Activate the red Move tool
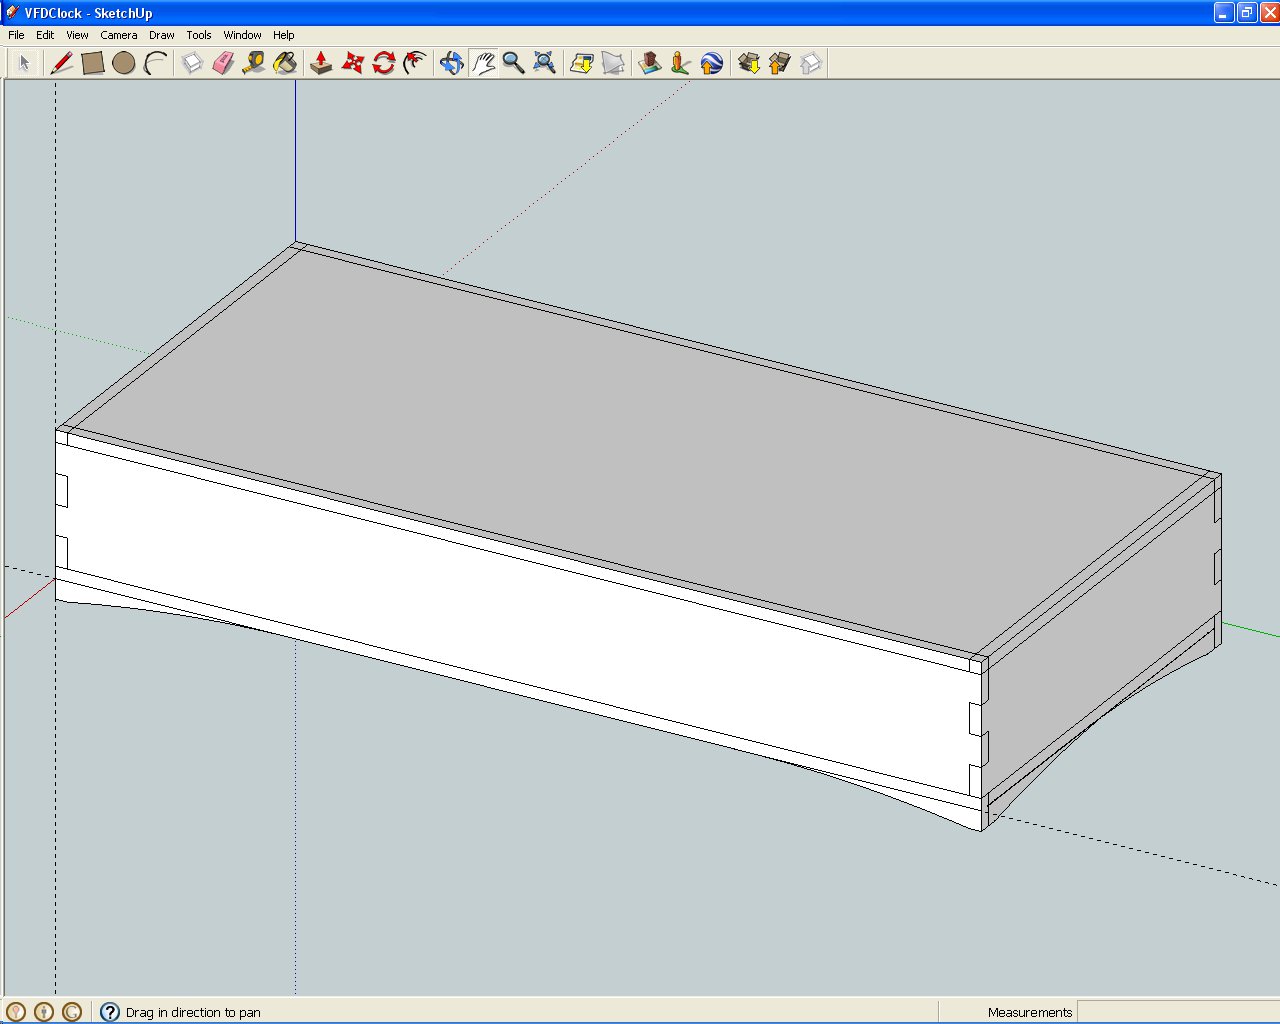Screen dimensions: 1280x1024 pos(352,63)
